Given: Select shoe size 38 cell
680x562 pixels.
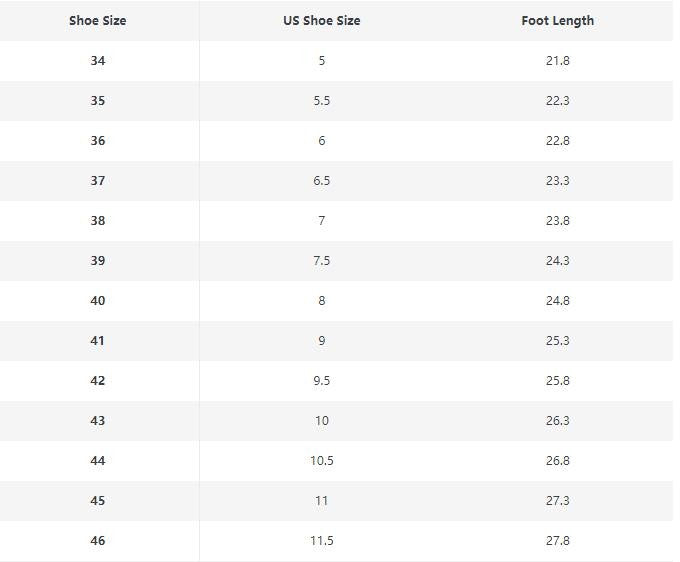Looking at the screenshot, I should (98, 221).
